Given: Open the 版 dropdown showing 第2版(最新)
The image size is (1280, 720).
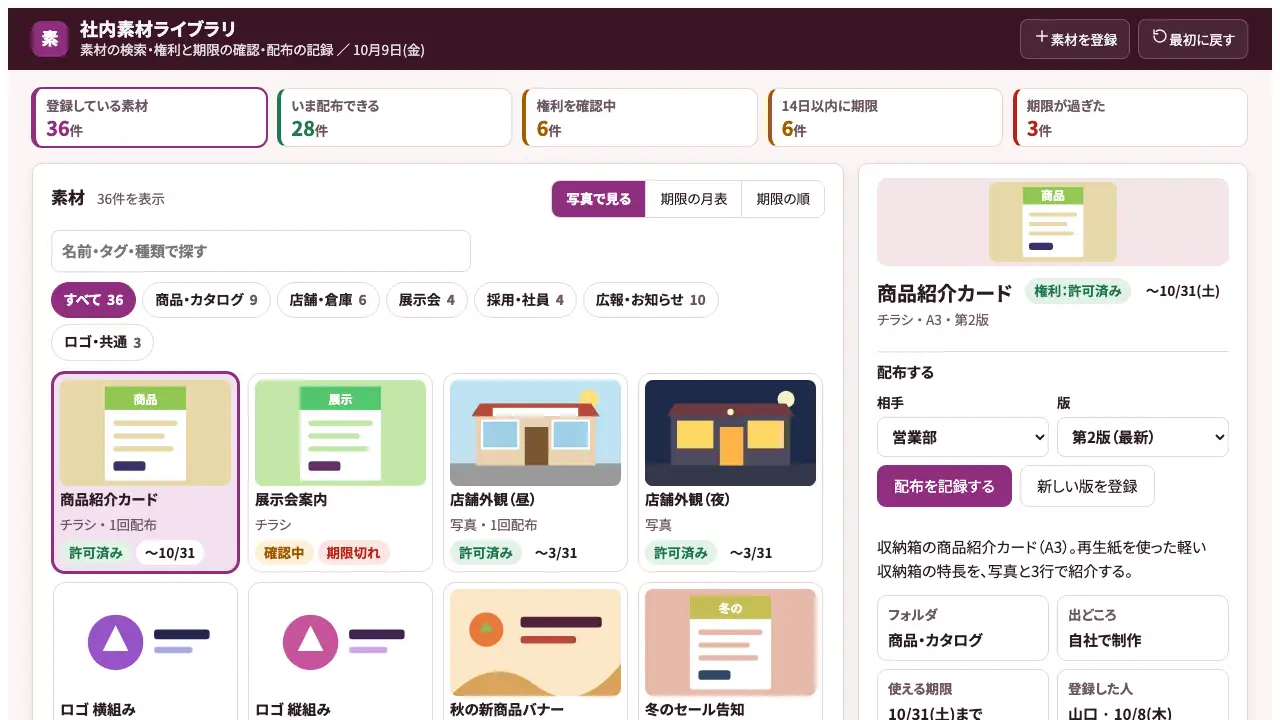Looking at the screenshot, I should 1143,437.
